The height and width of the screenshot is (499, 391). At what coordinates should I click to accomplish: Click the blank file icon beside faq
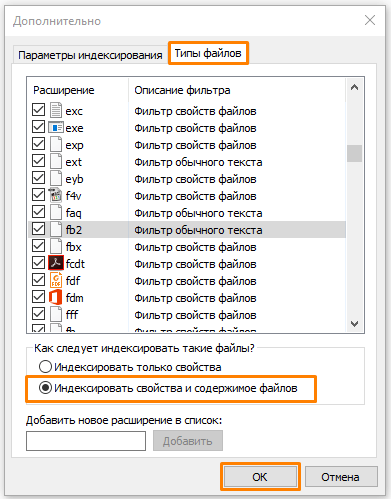56,212
